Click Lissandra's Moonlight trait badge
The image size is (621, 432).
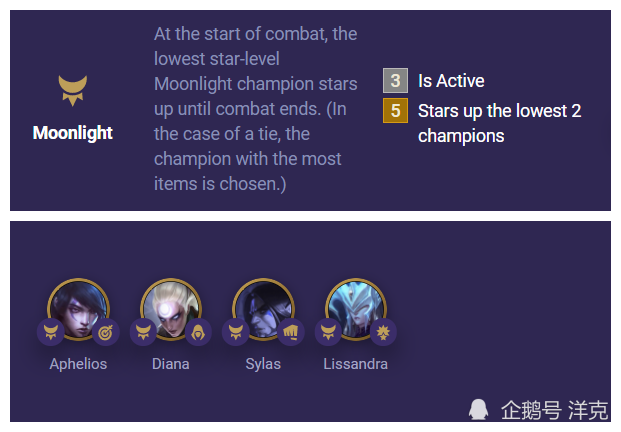tap(328, 332)
